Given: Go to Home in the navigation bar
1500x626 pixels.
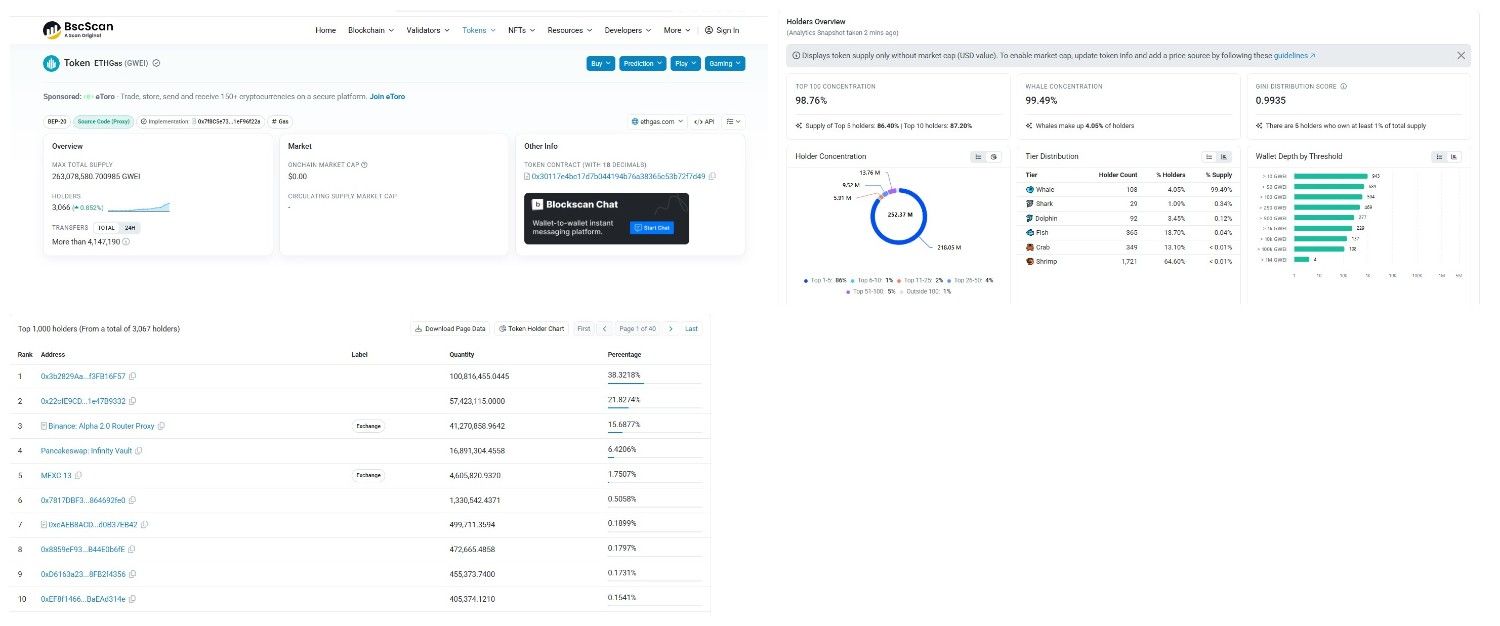Looking at the screenshot, I should 325,30.
